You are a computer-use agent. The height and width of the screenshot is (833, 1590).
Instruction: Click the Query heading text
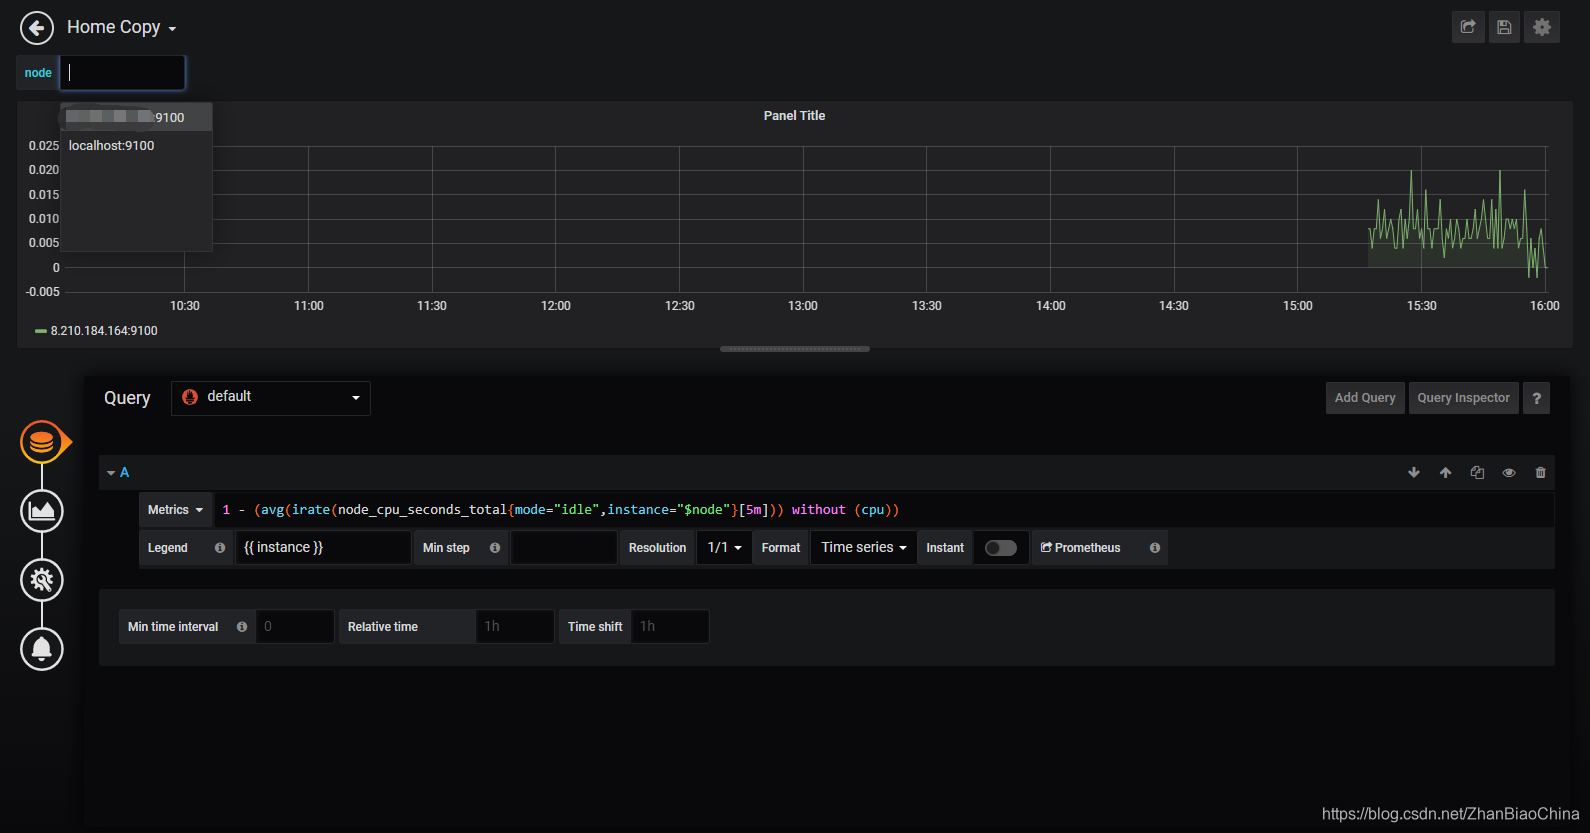[127, 398]
